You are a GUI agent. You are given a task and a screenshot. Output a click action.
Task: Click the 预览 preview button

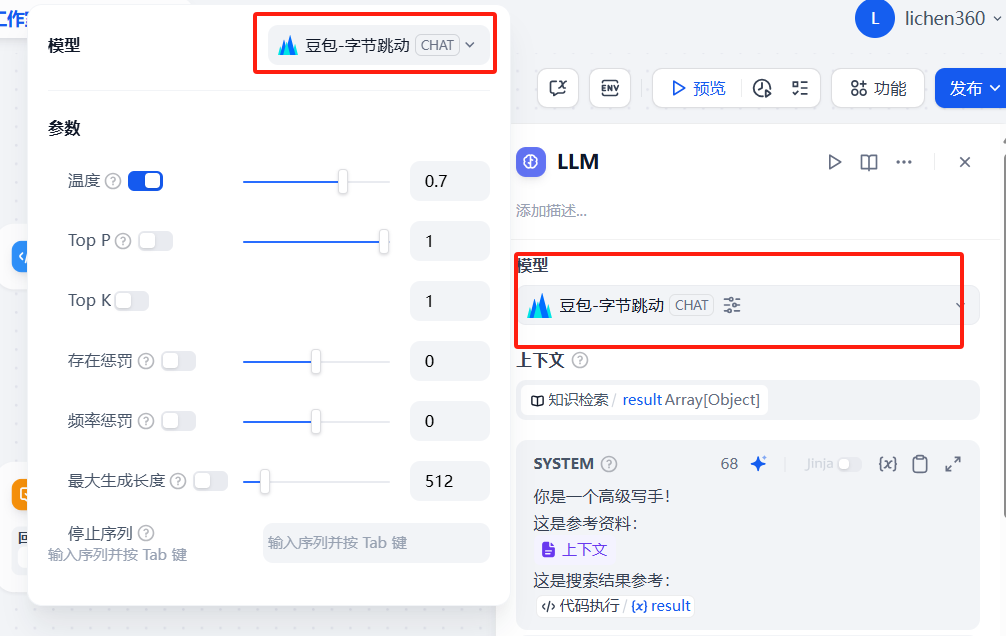point(697,88)
